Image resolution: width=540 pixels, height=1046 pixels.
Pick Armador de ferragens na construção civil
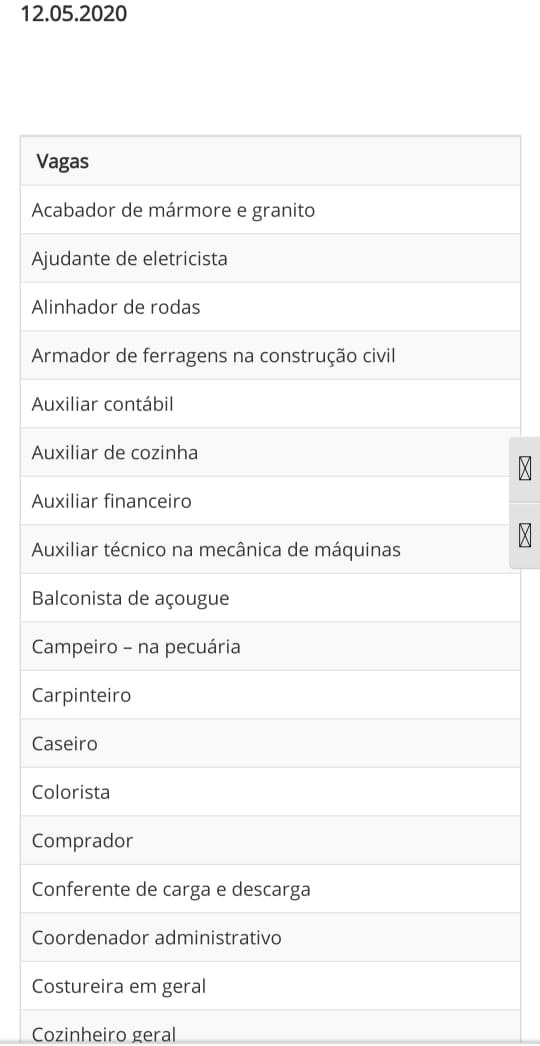click(270, 356)
